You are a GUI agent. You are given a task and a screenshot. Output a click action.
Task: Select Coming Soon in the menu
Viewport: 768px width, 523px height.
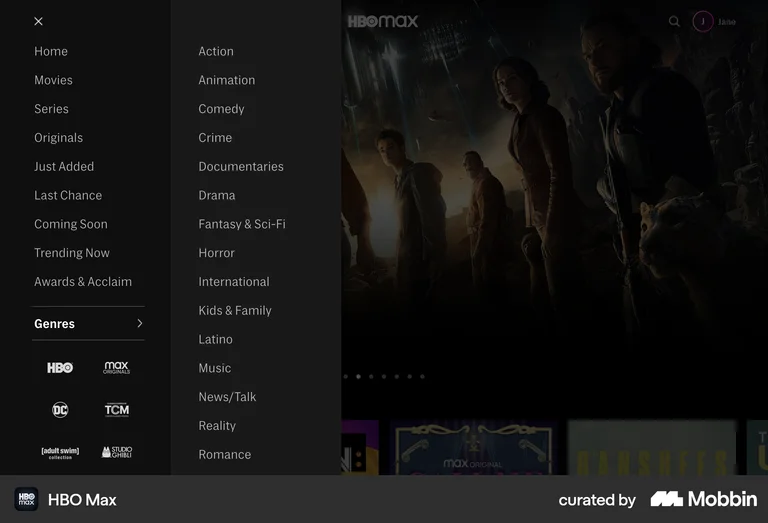pyautogui.click(x=71, y=224)
